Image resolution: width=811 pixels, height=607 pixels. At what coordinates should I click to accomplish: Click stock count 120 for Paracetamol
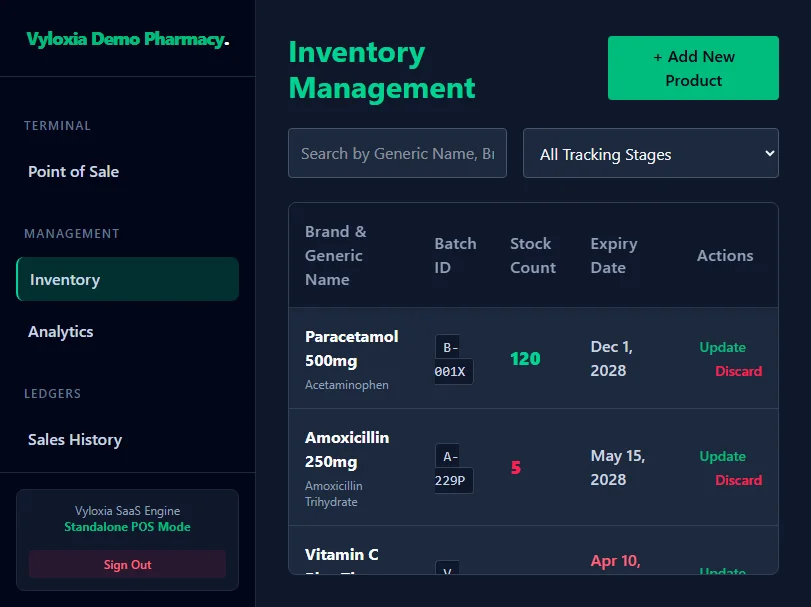click(x=525, y=358)
